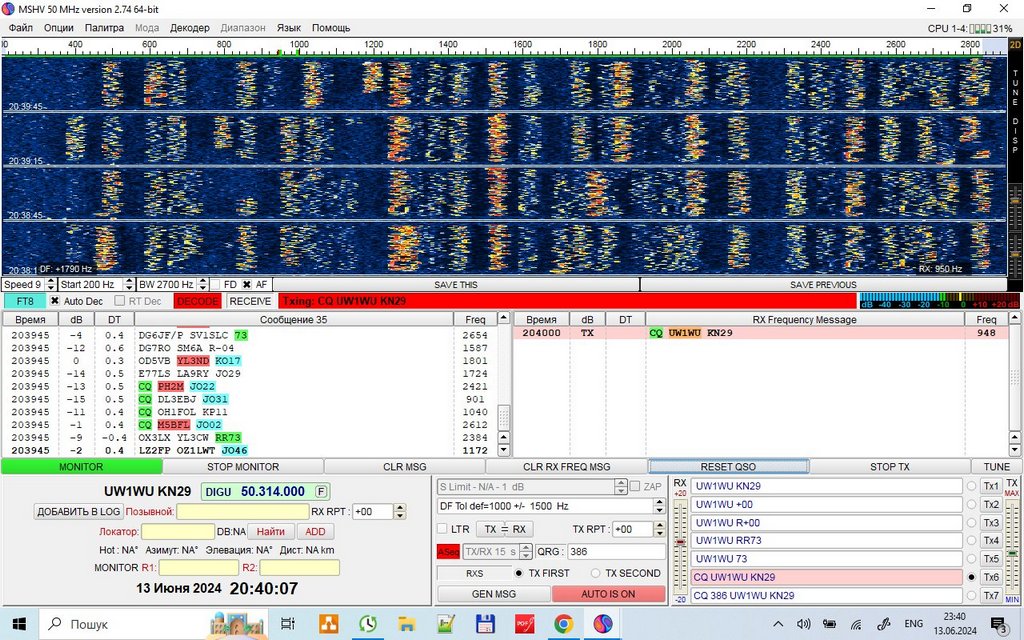Click the GEN MSG button
1024x640 pixels.
point(494,594)
